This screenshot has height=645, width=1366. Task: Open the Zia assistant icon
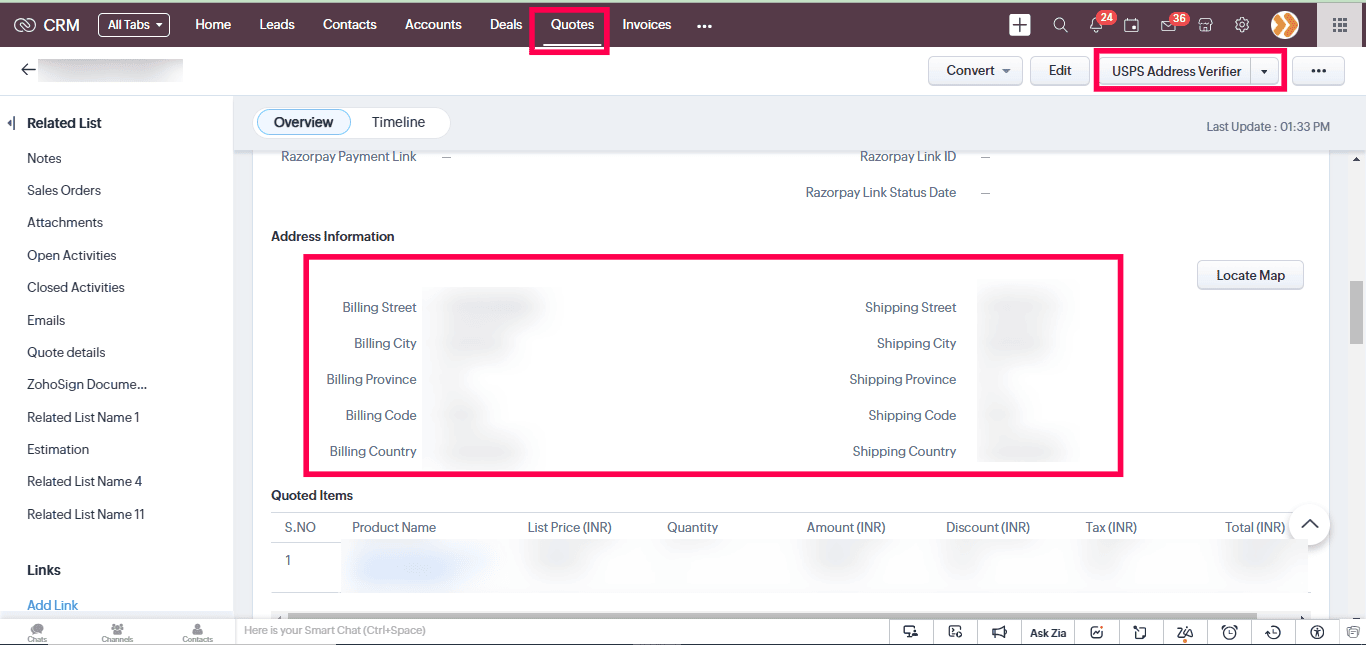(1185, 632)
